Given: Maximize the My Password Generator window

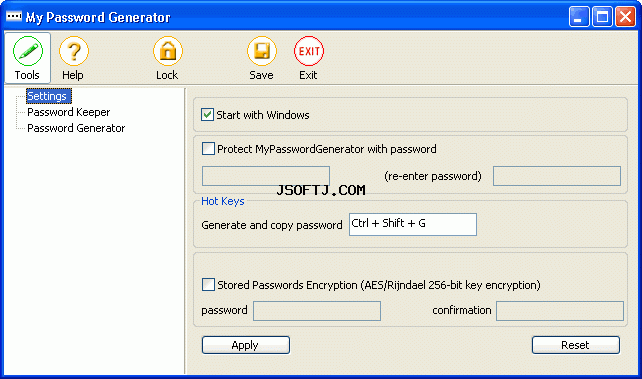Looking at the screenshot, I should click(x=602, y=17).
